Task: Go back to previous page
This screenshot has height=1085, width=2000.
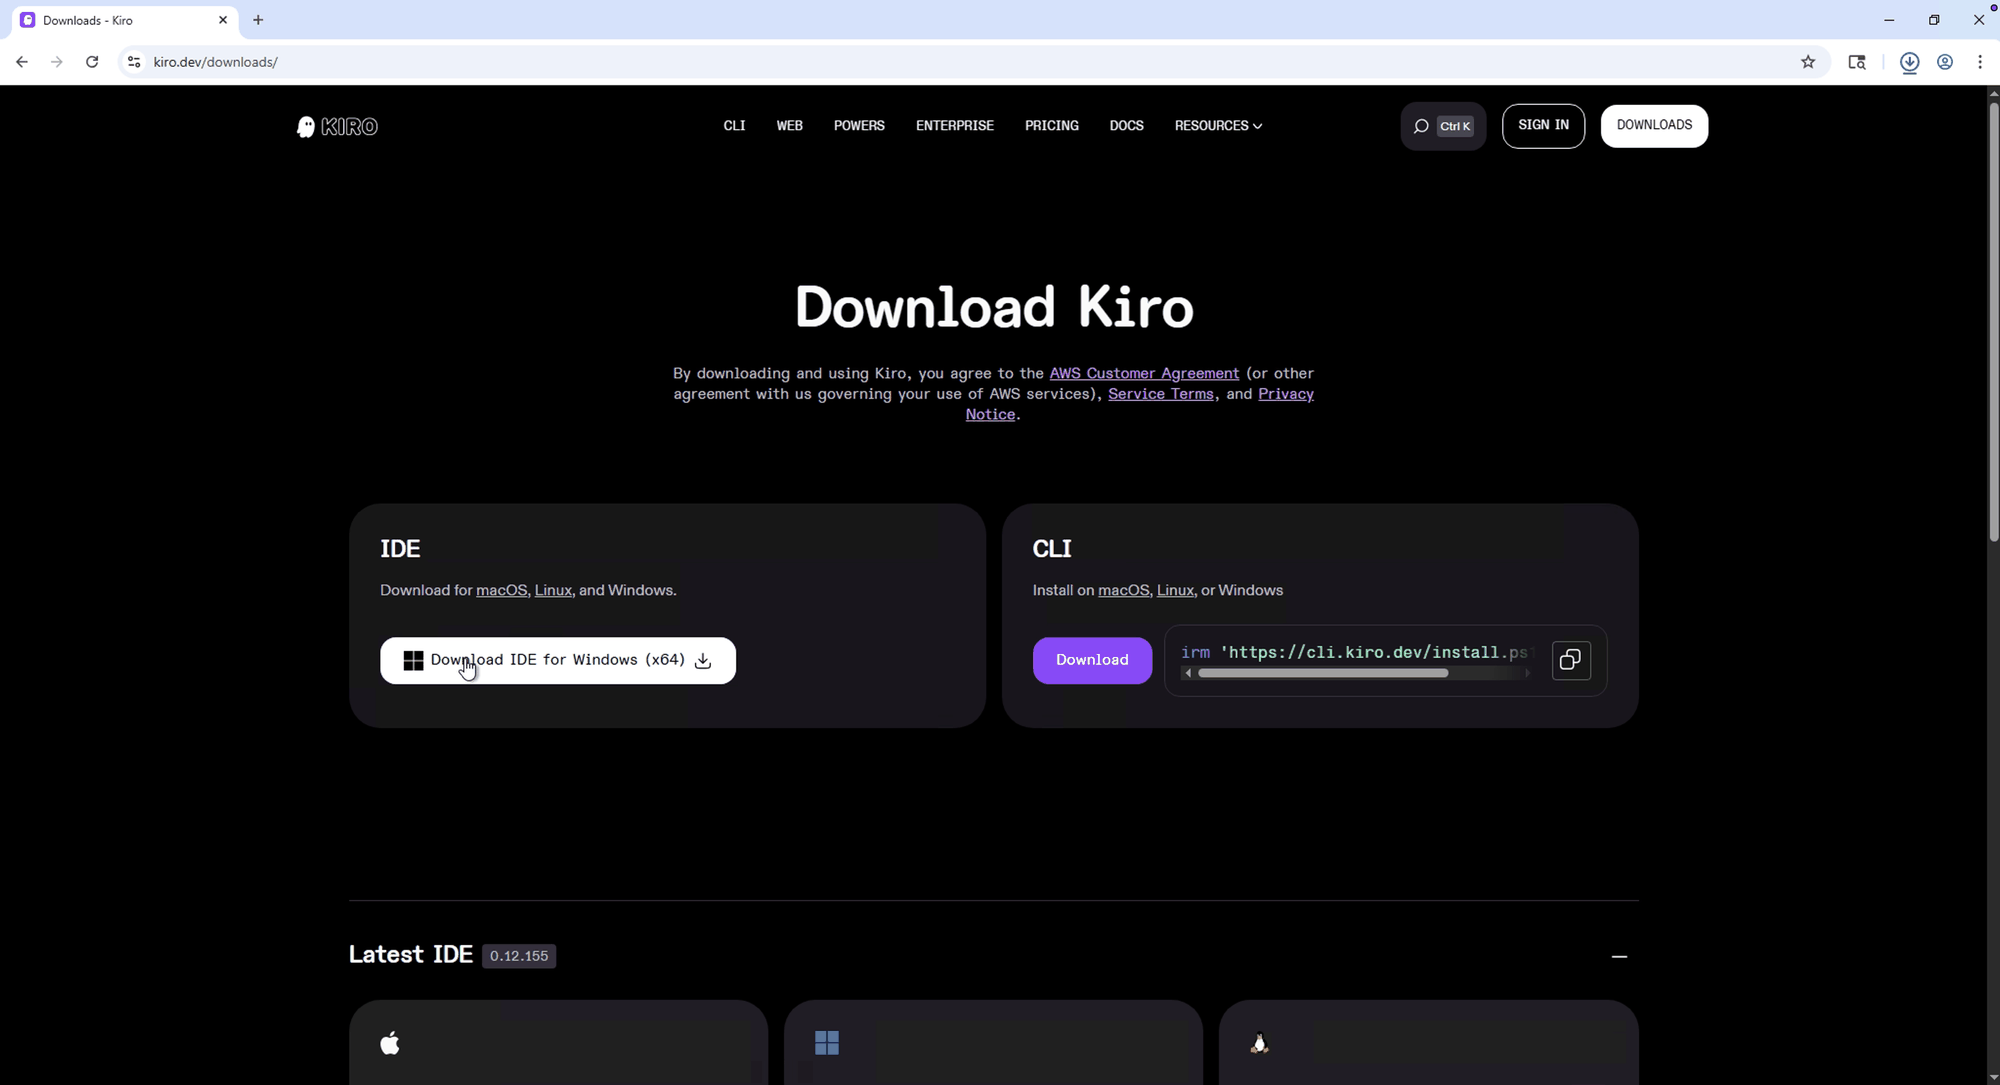Action: pos(22,62)
